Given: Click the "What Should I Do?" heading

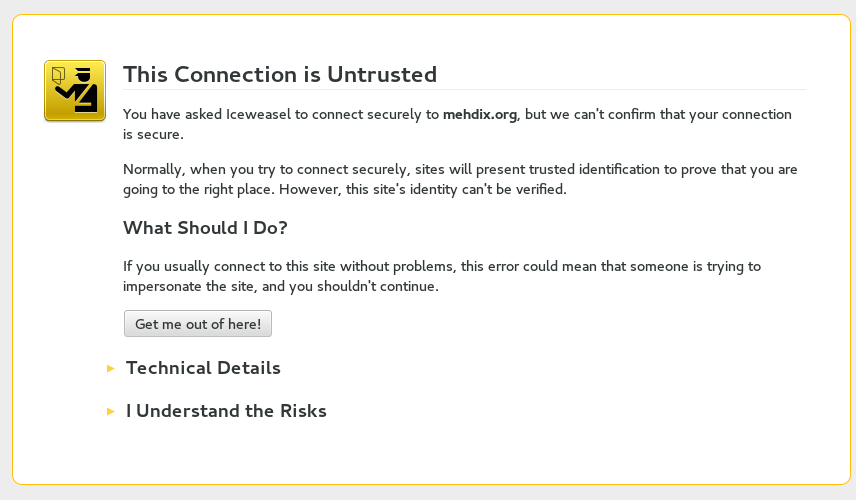Looking at the screenshot, I should click(205, 228).
